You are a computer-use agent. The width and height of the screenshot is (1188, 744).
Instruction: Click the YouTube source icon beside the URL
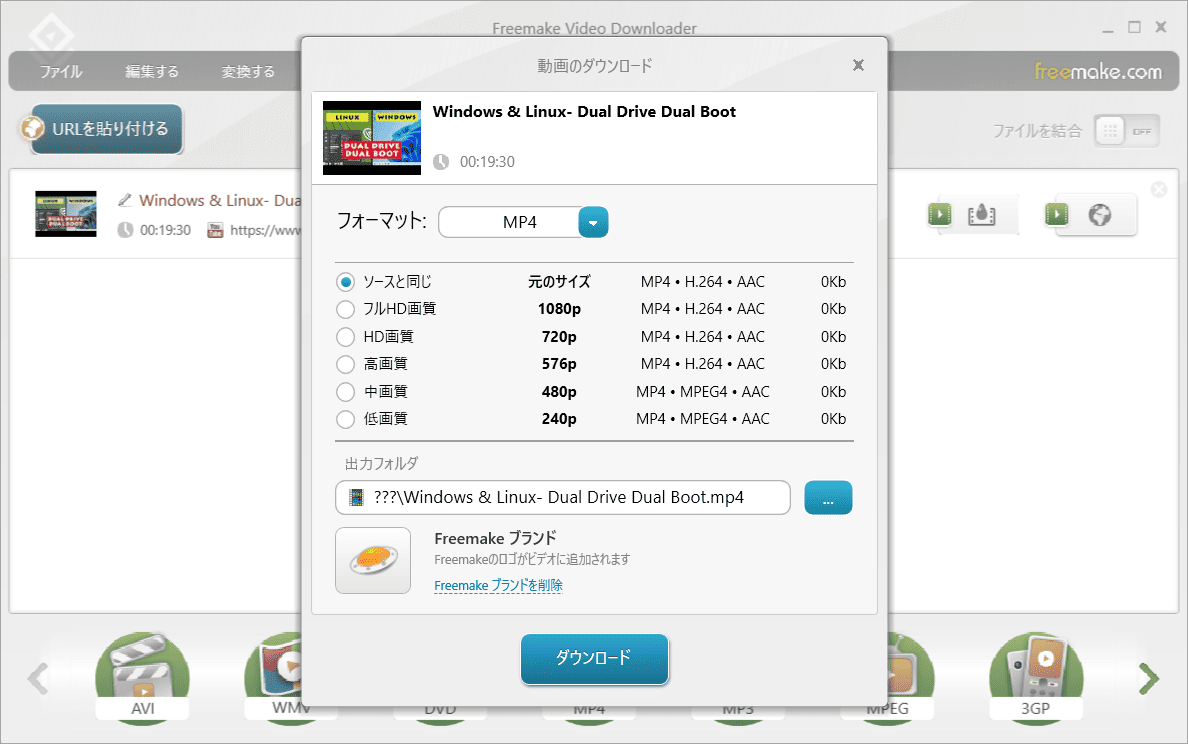[215, 230]
